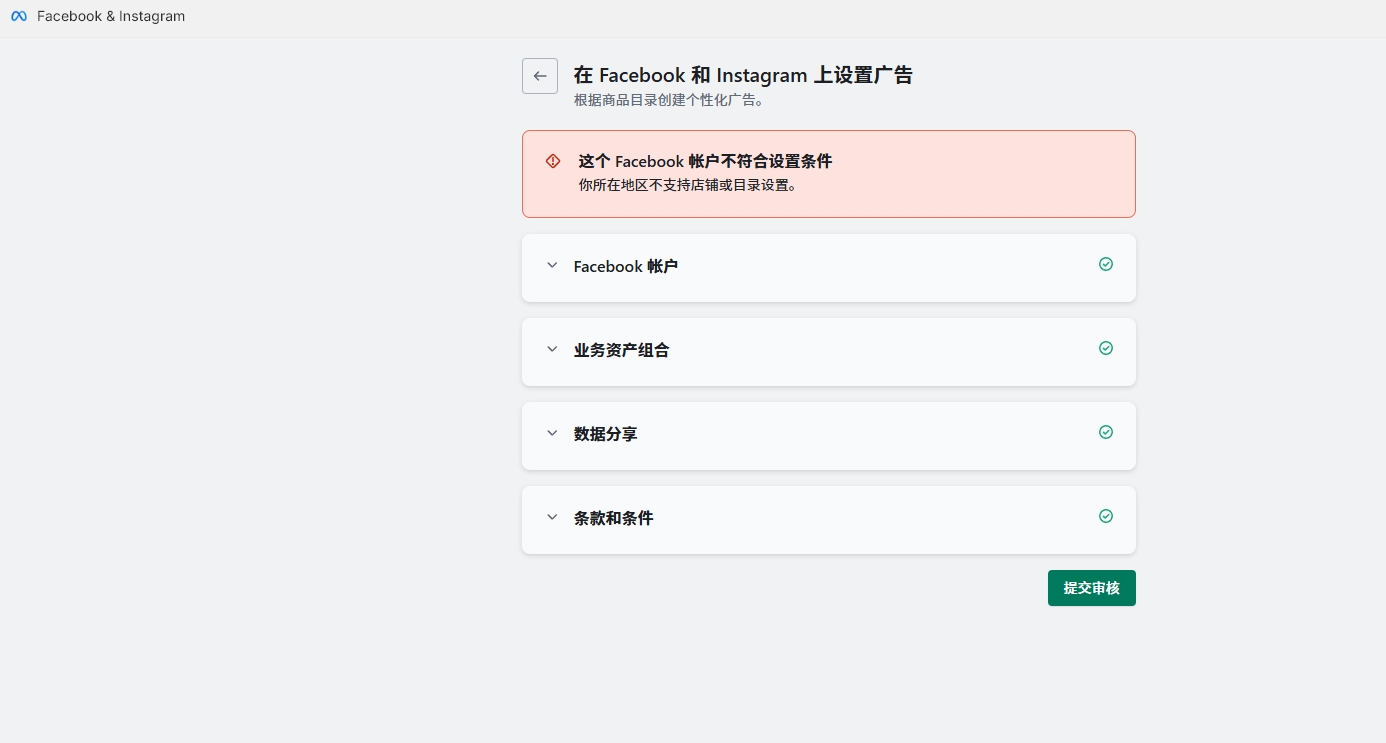Click the green checkmark for 数据分享
This screenshot has width=1386, height=743.
point(1106,432)
